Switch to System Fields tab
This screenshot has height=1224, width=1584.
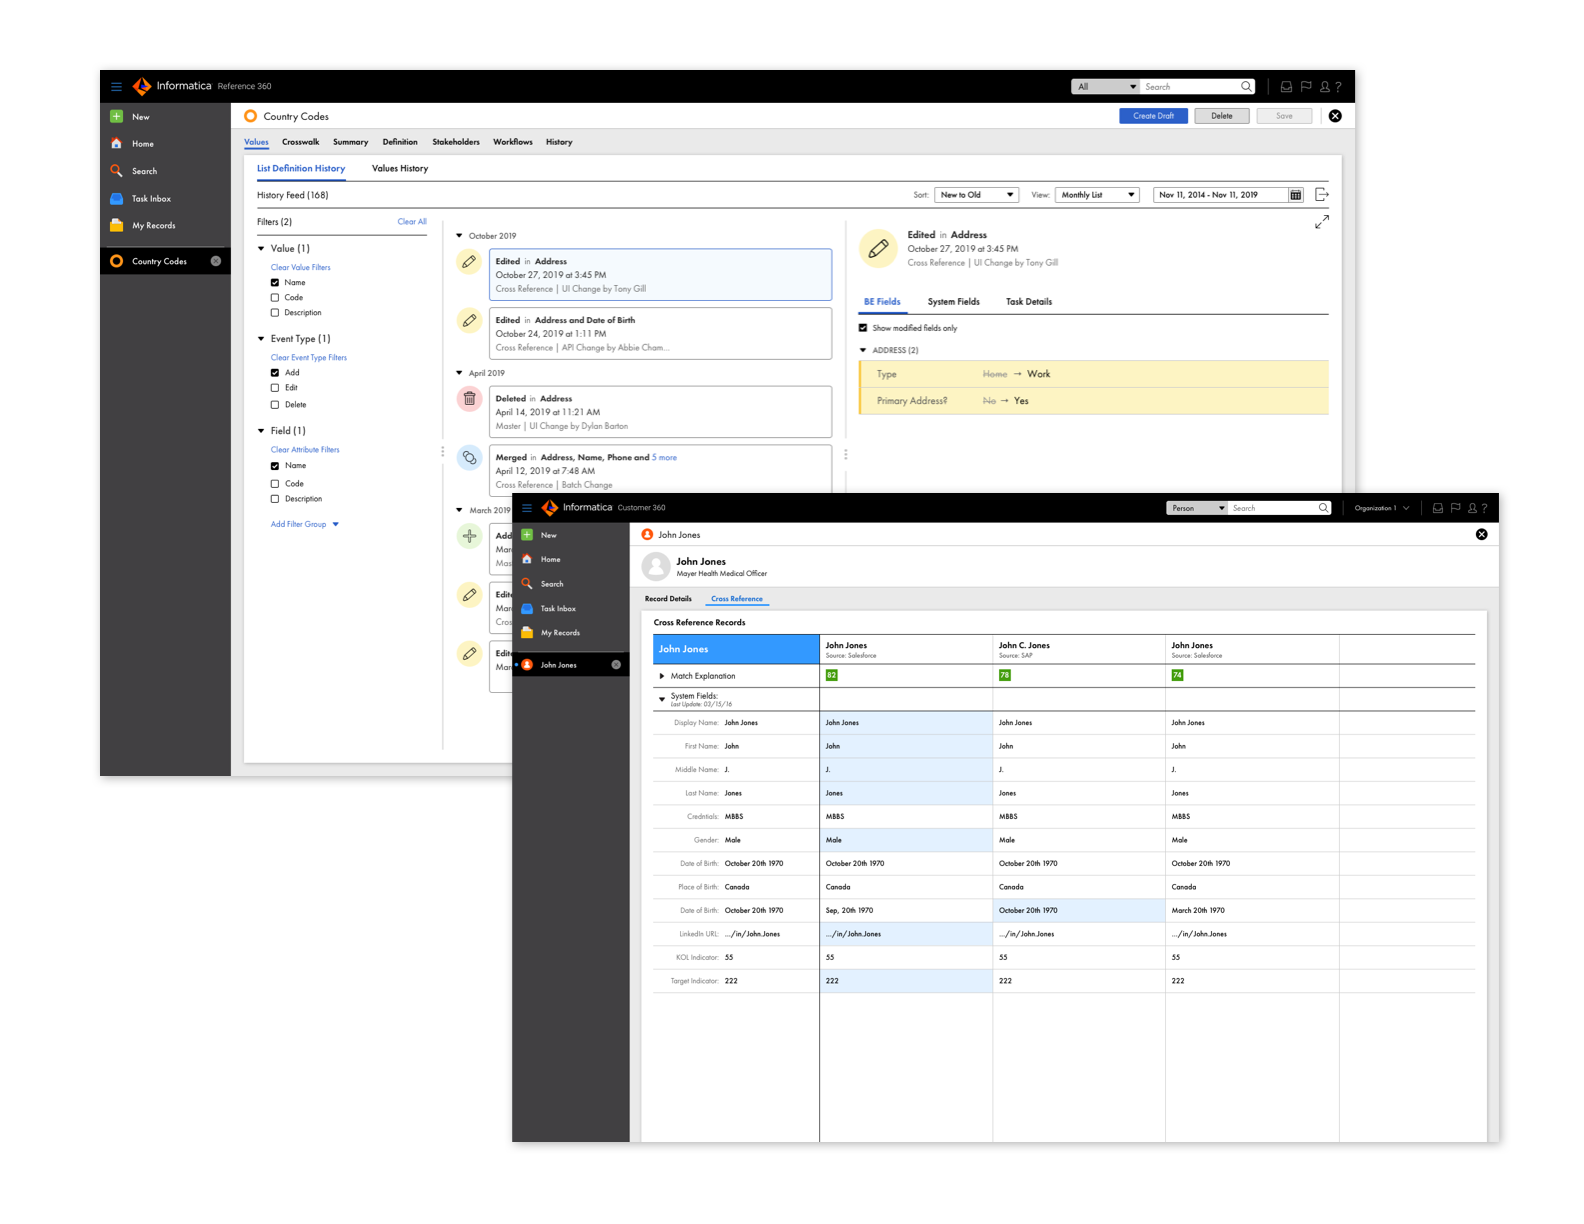[953, 302]
